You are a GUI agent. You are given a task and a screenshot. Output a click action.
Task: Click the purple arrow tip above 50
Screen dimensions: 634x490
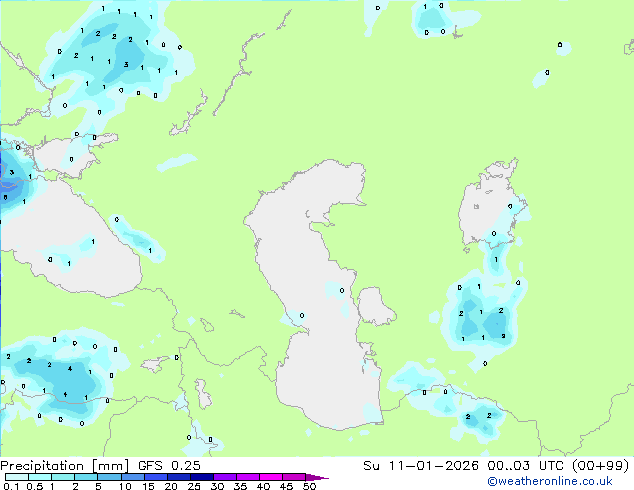tap(317, 477)
